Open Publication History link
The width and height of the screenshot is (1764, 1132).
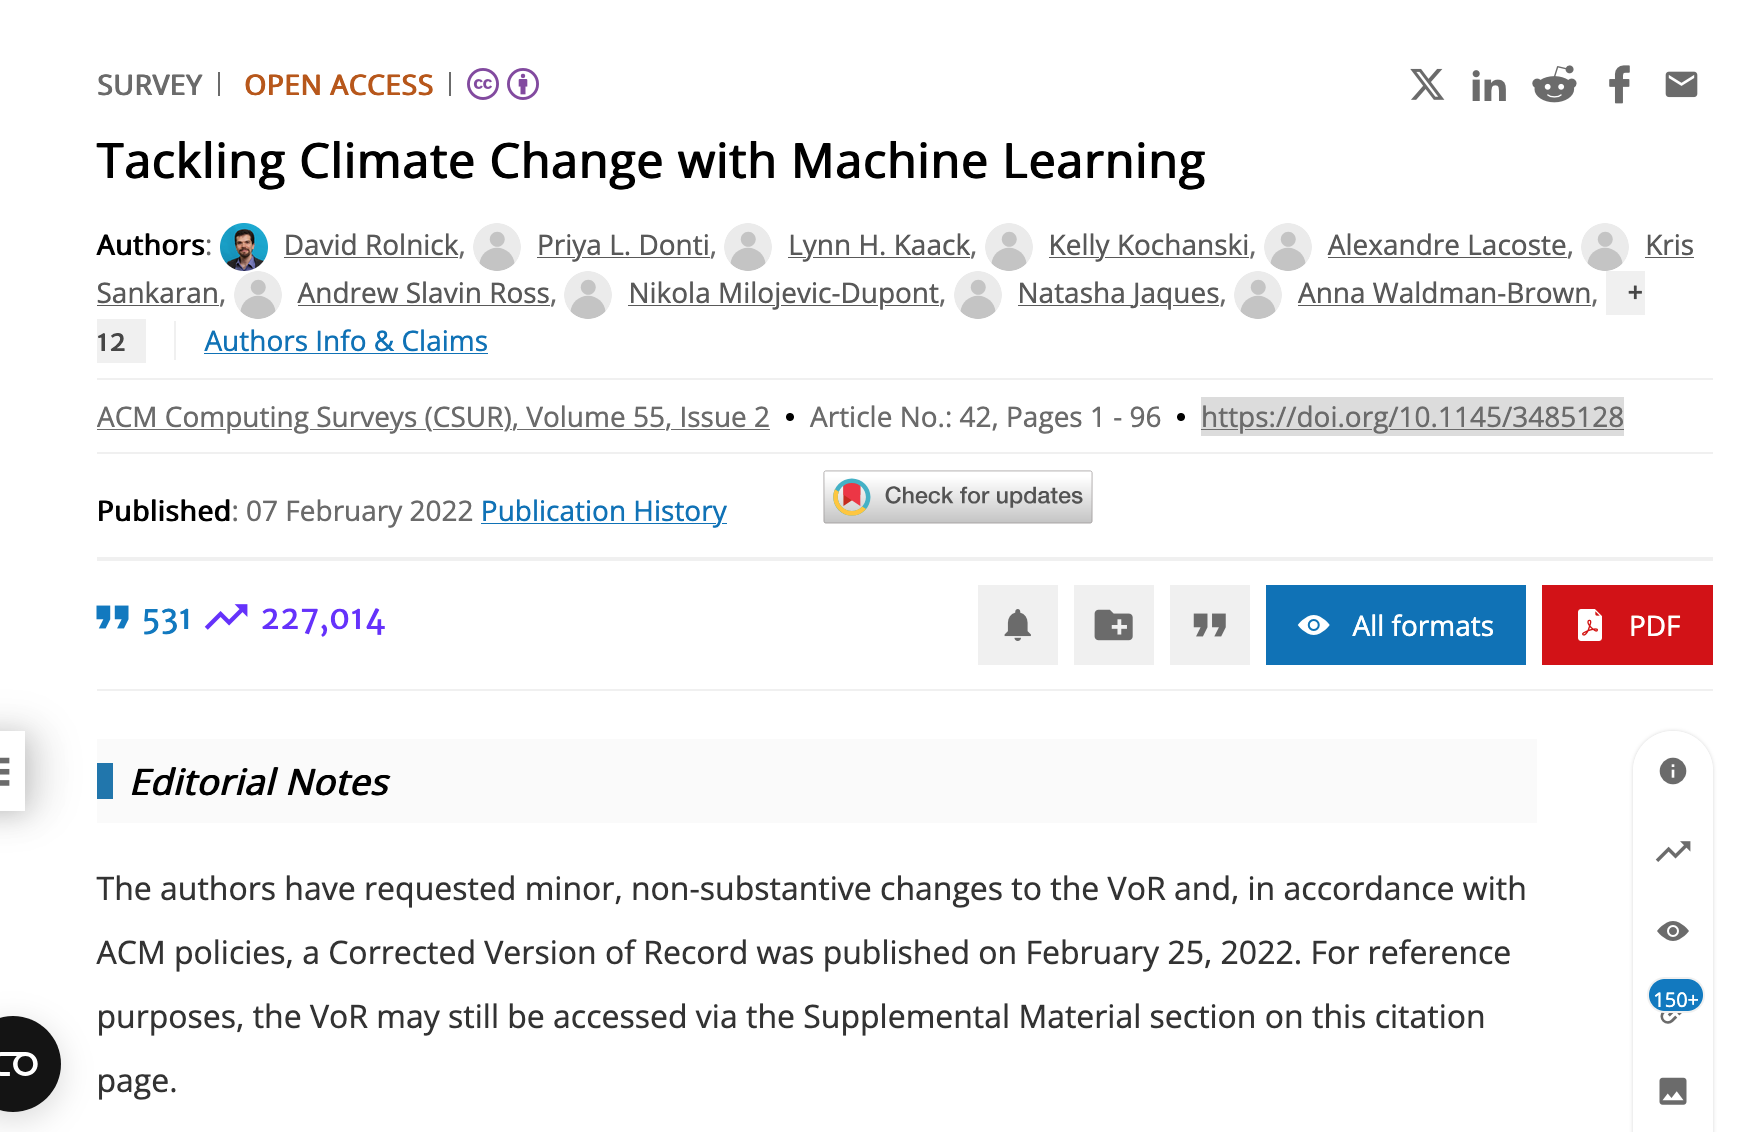pyautogui.click(x=603, y=511)
